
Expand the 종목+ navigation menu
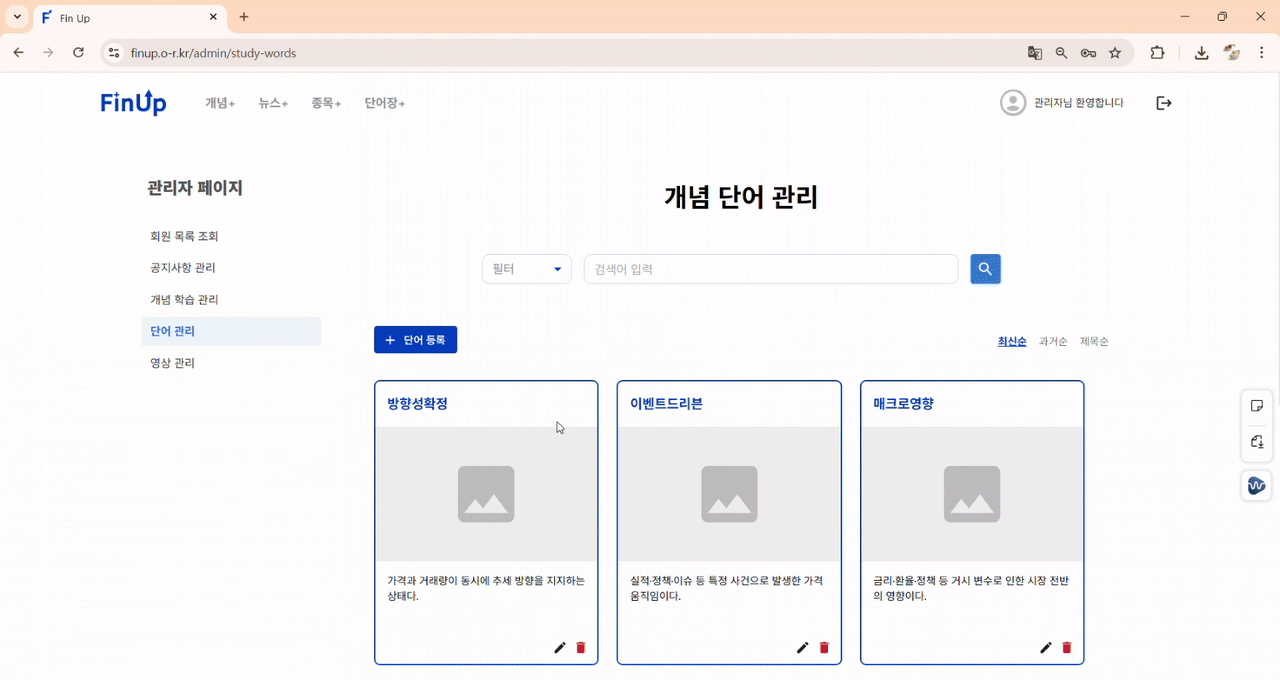(x=326, y=102)
